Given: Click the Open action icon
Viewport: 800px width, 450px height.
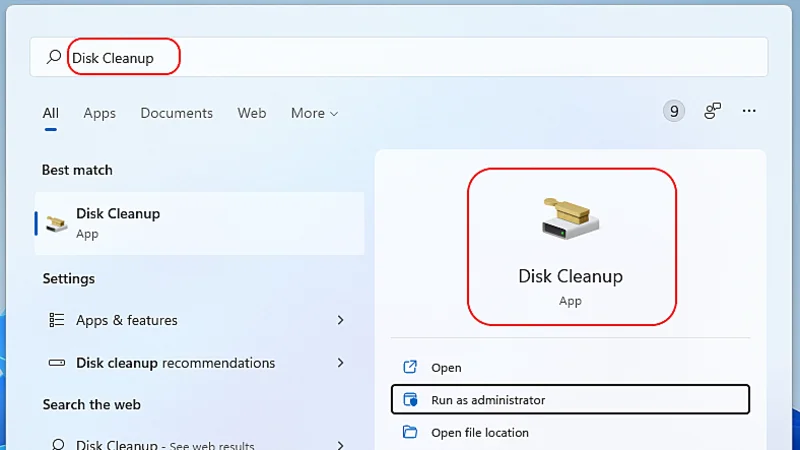Looking at the screenshot, I should tap(410, 367).
